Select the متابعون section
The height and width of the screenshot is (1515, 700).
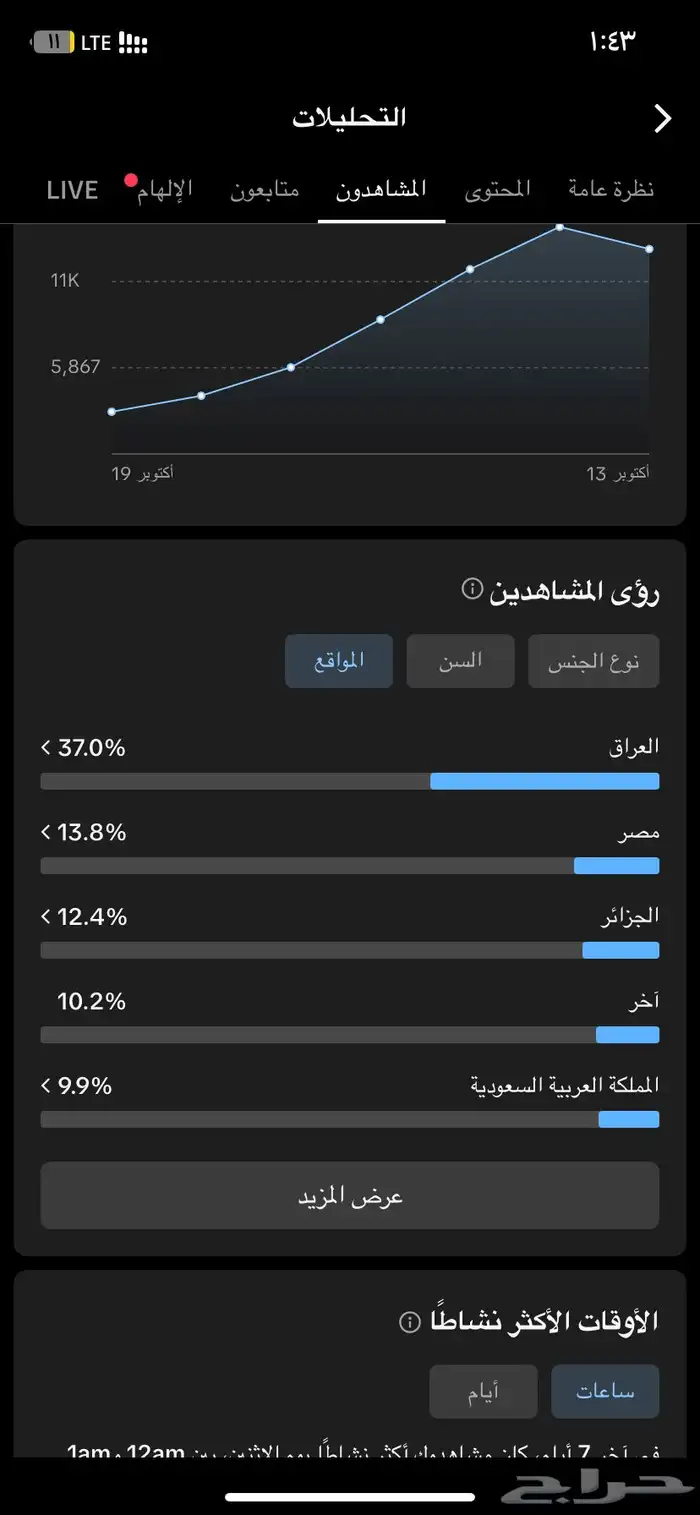(x=264, y=189)
